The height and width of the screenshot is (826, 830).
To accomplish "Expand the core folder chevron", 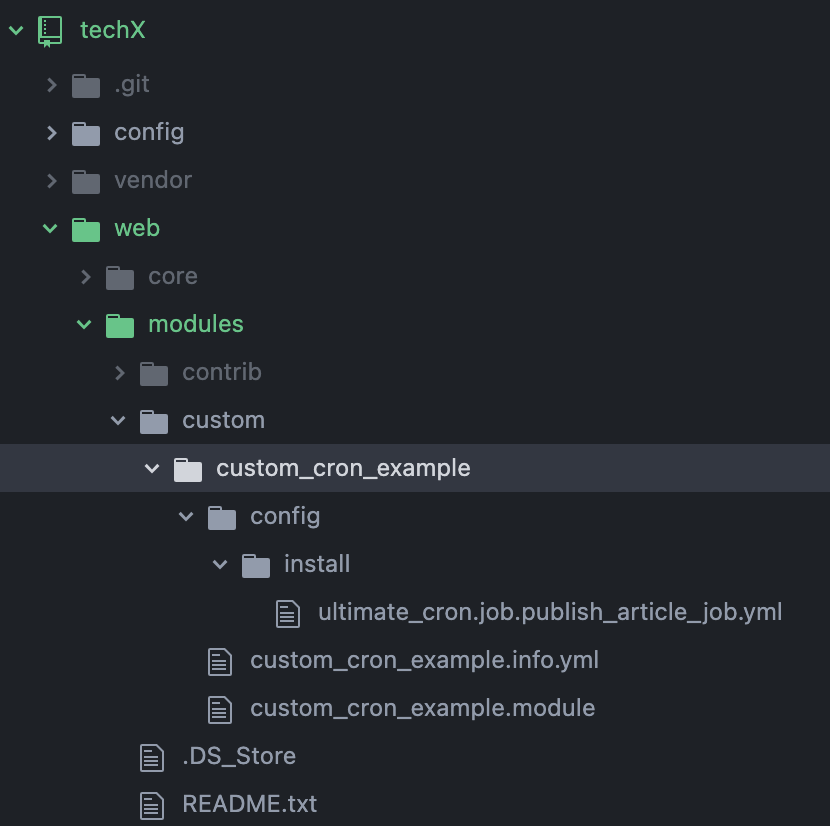I will click(x=85, y=277).
